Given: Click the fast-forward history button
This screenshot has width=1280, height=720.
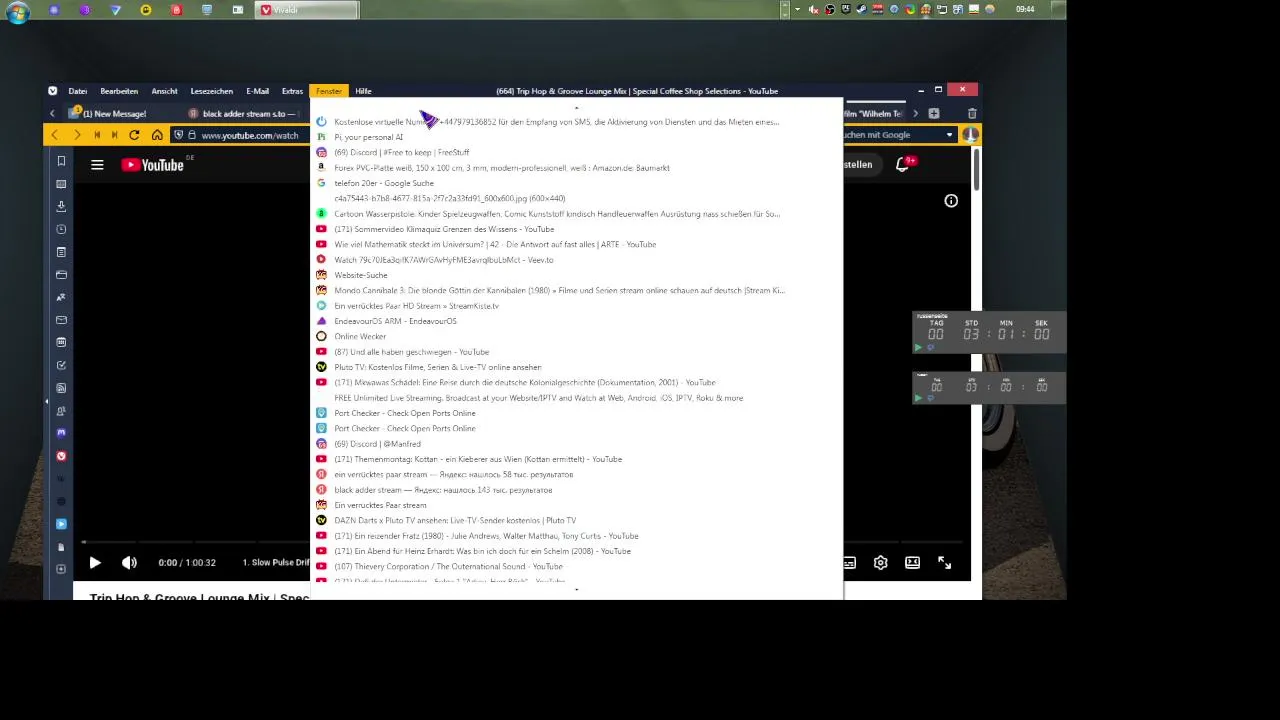Looking at the screenshot, I should (115, 135).
